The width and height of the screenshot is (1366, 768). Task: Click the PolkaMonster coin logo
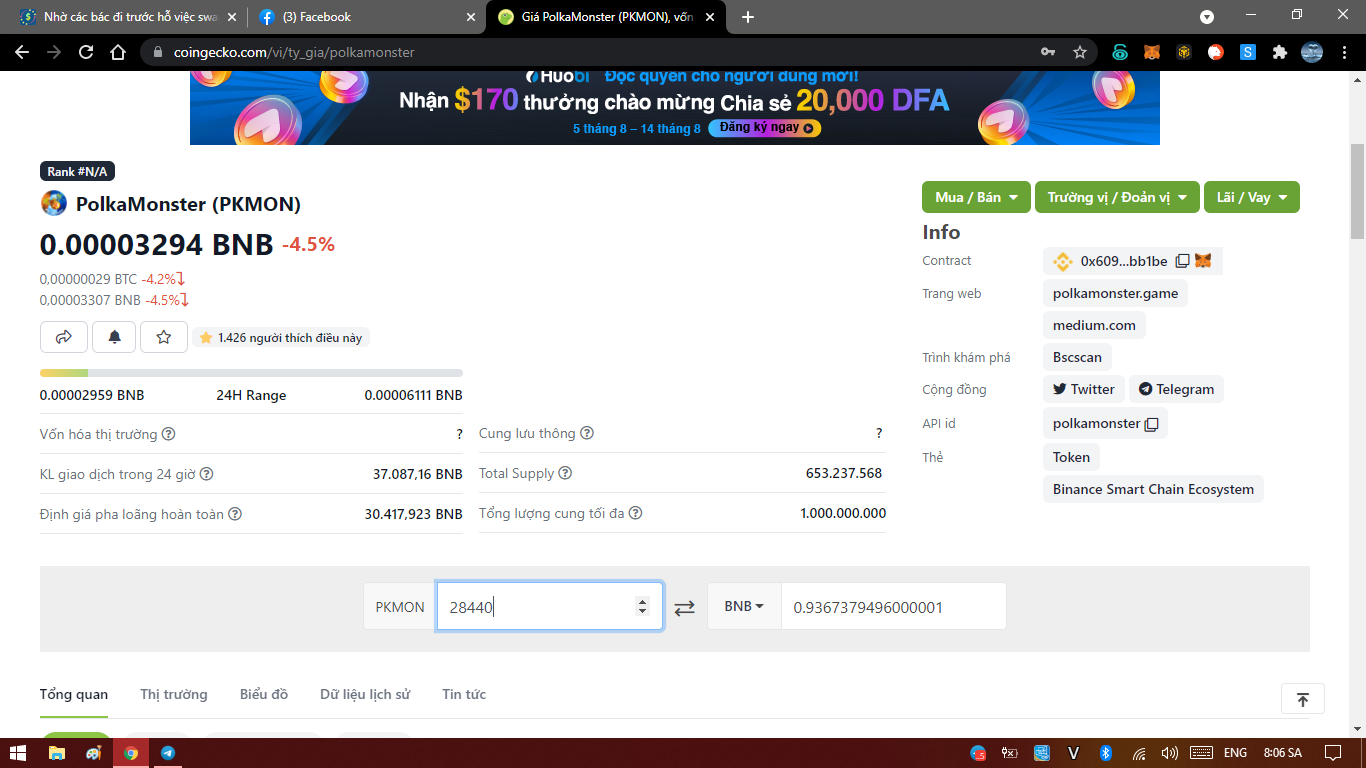click(x=53, y=204)
